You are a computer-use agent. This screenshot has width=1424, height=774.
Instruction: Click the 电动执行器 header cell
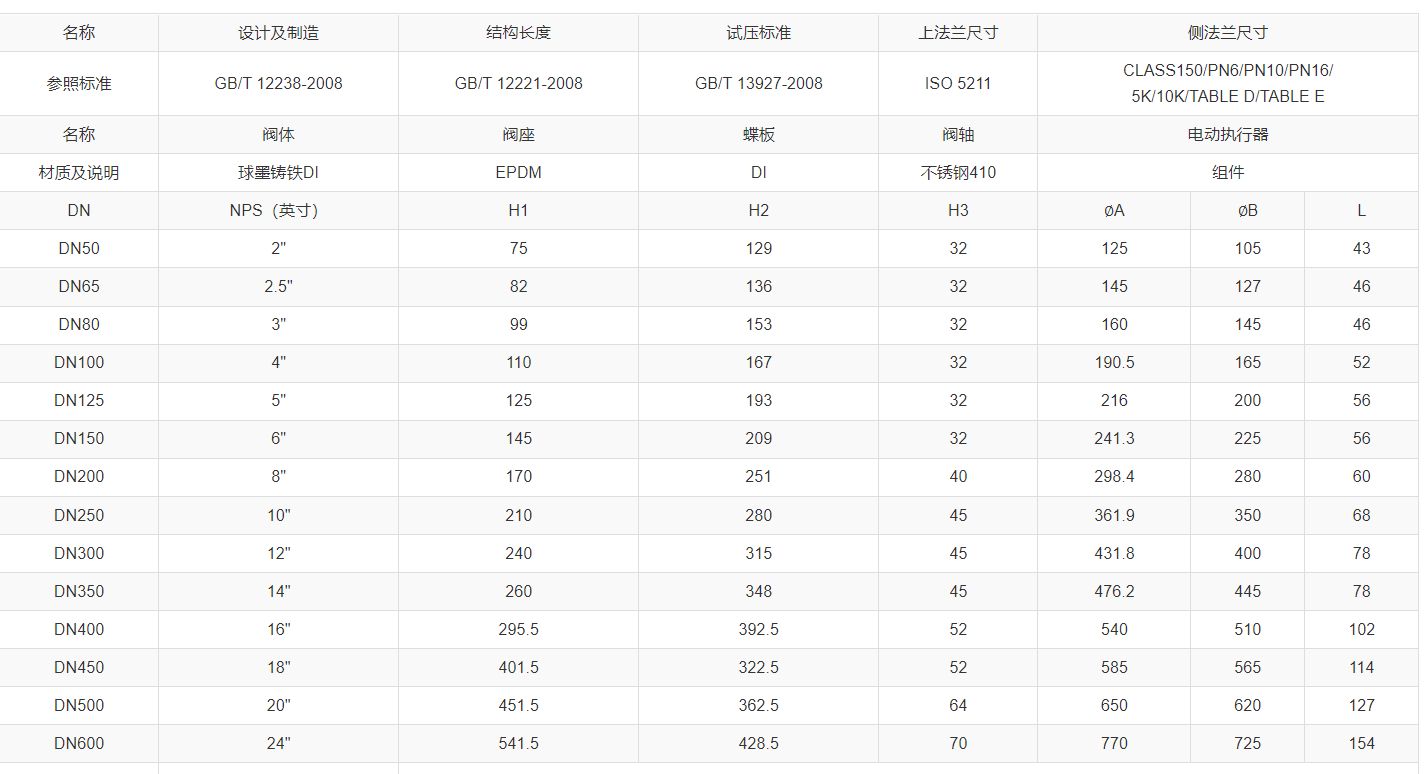pos(1227,135)
